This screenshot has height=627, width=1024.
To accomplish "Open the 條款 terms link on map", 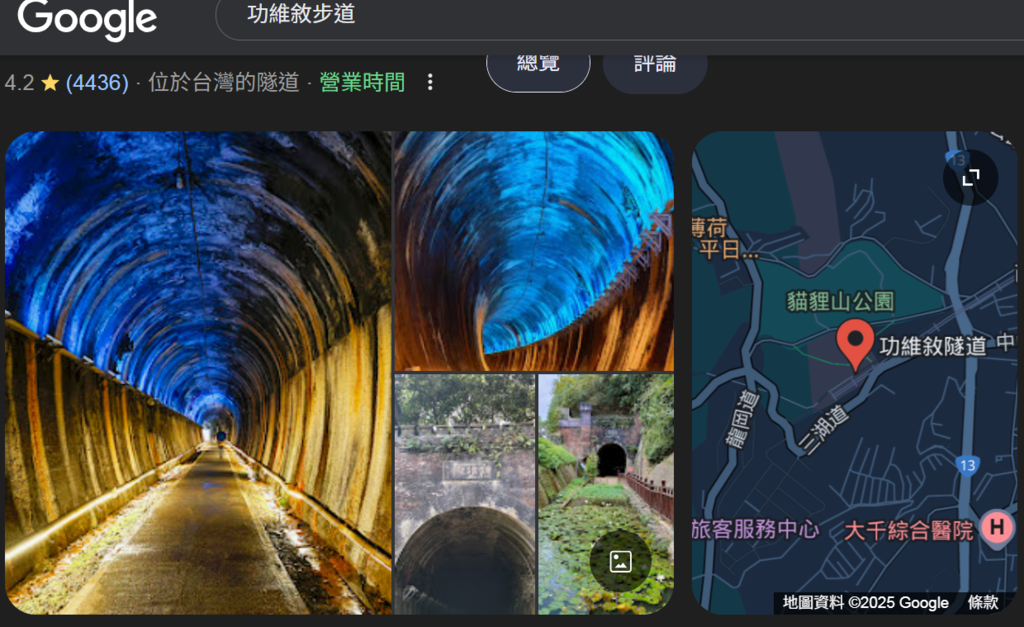I will coord(983,602).
